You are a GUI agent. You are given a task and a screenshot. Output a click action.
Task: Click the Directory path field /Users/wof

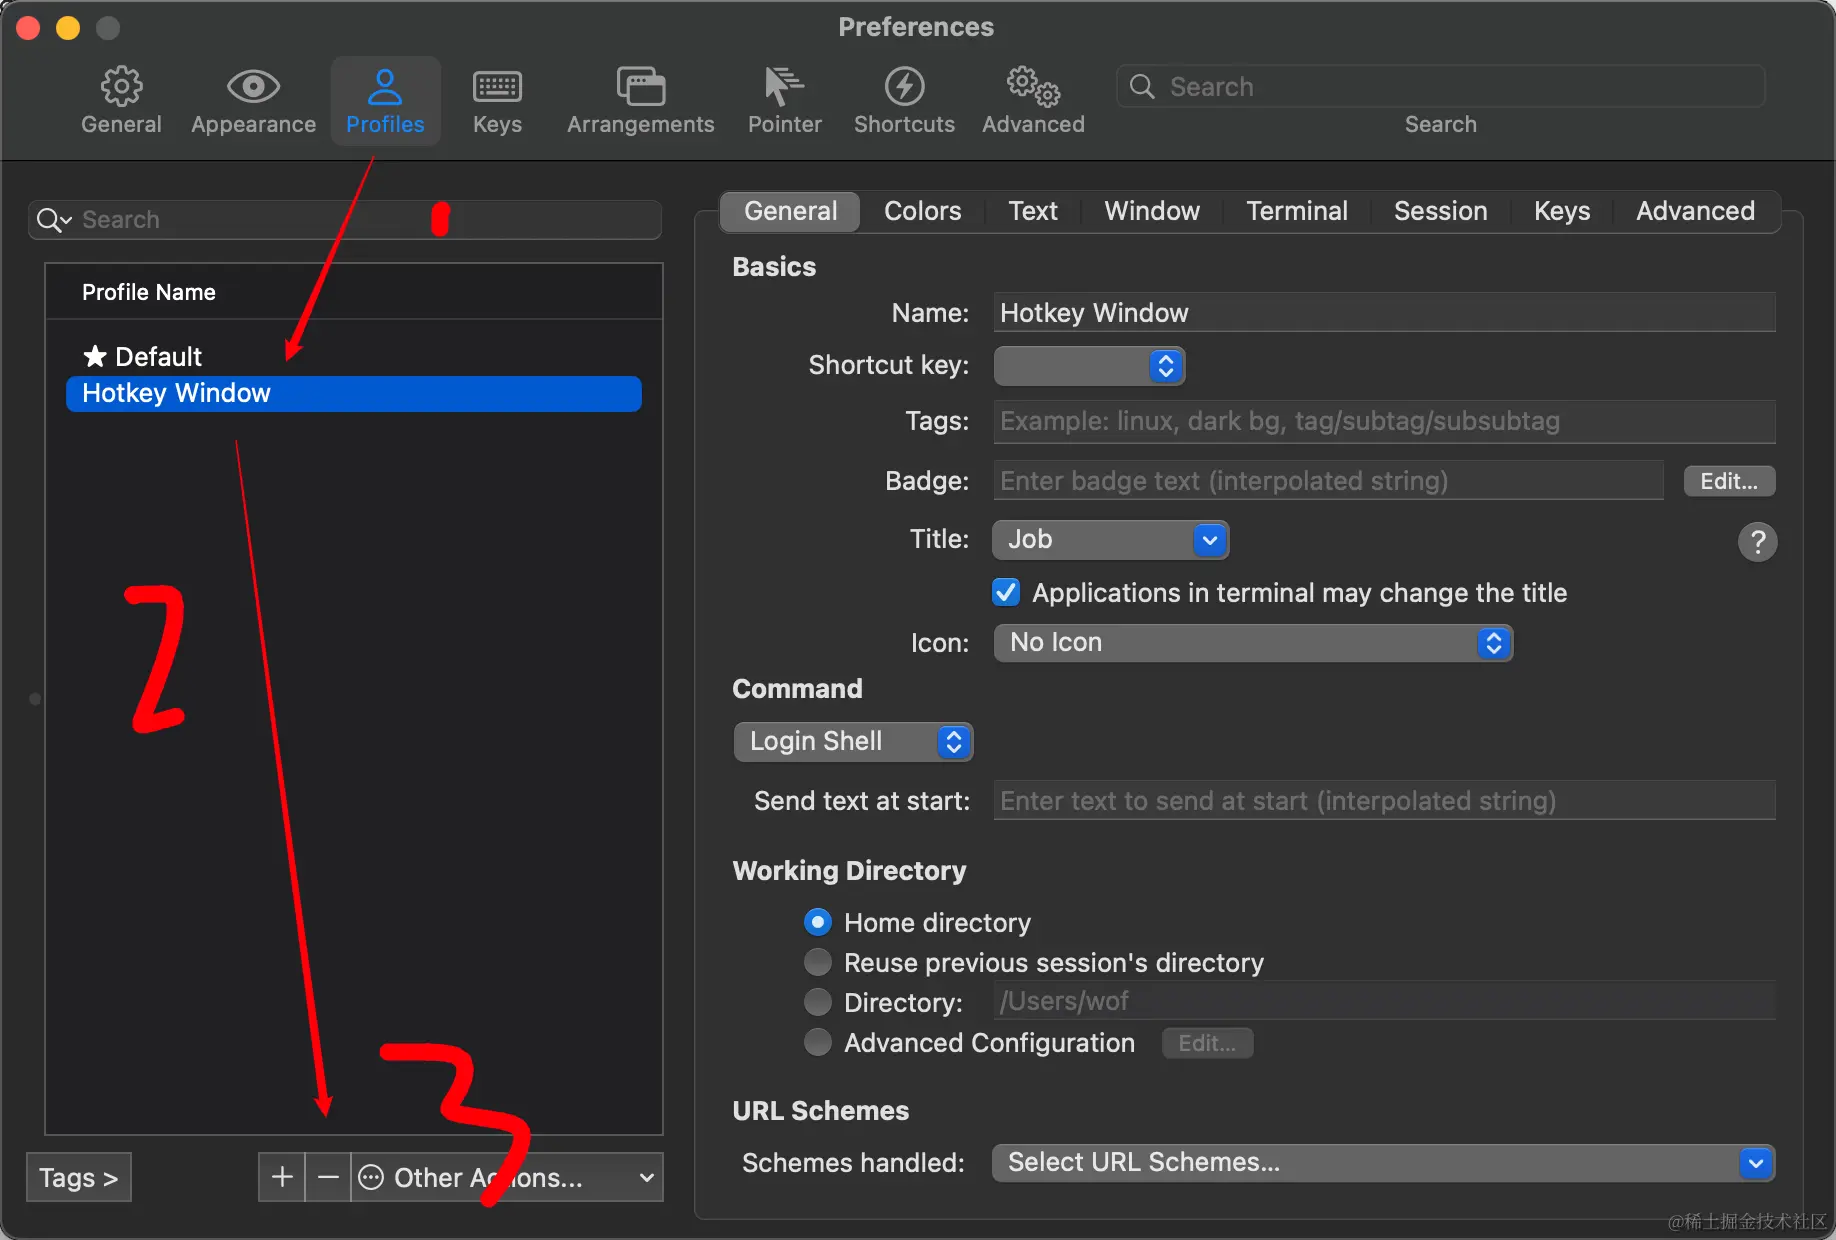click(x=1384, y=1001)
